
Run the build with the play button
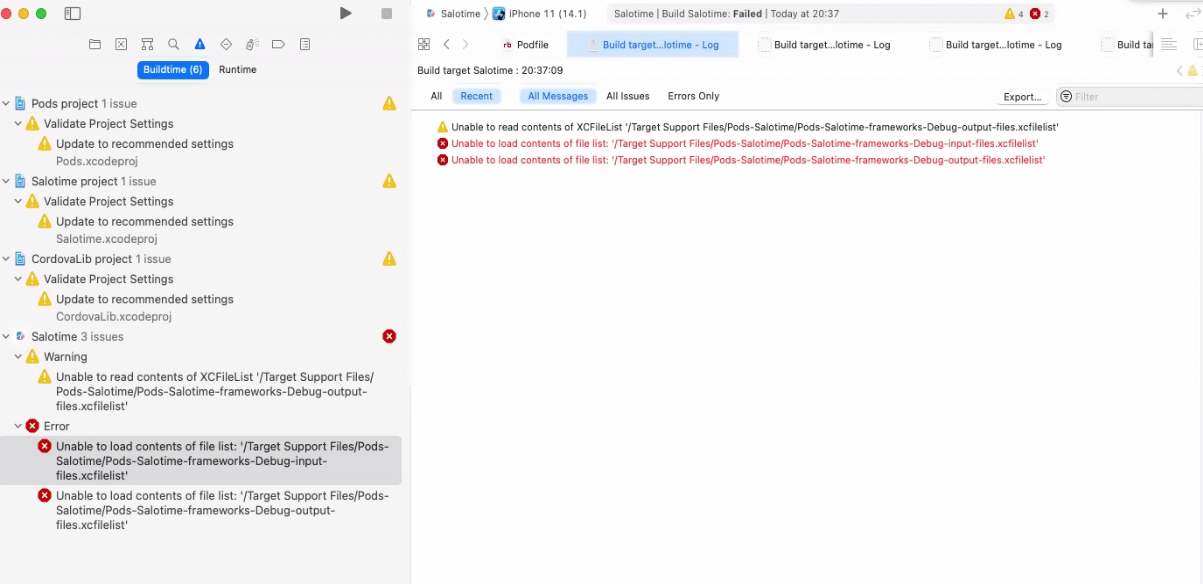345,13
